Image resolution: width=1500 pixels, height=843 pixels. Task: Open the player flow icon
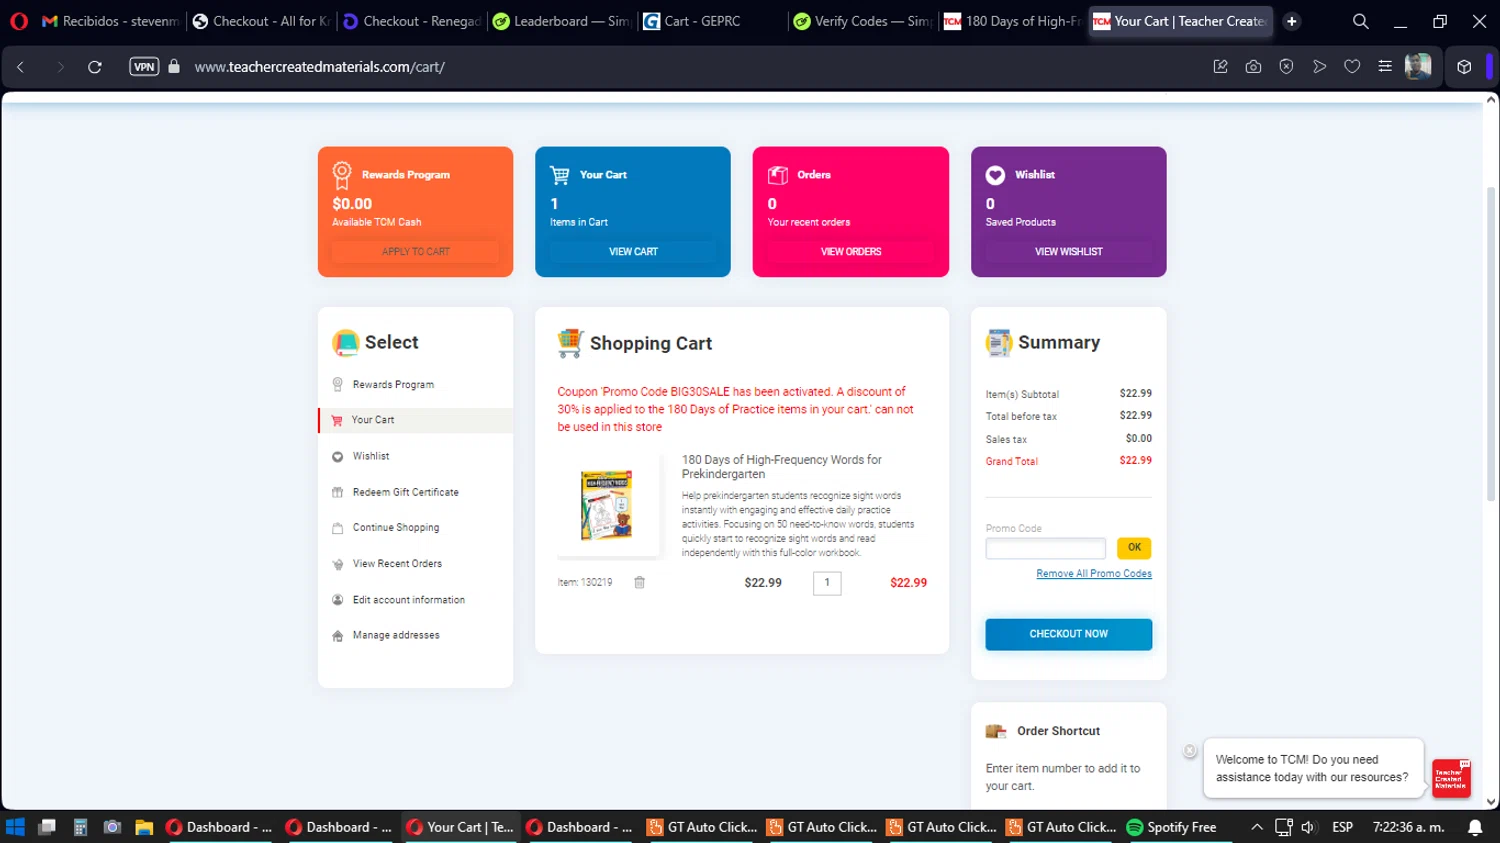coord(1319,67)
